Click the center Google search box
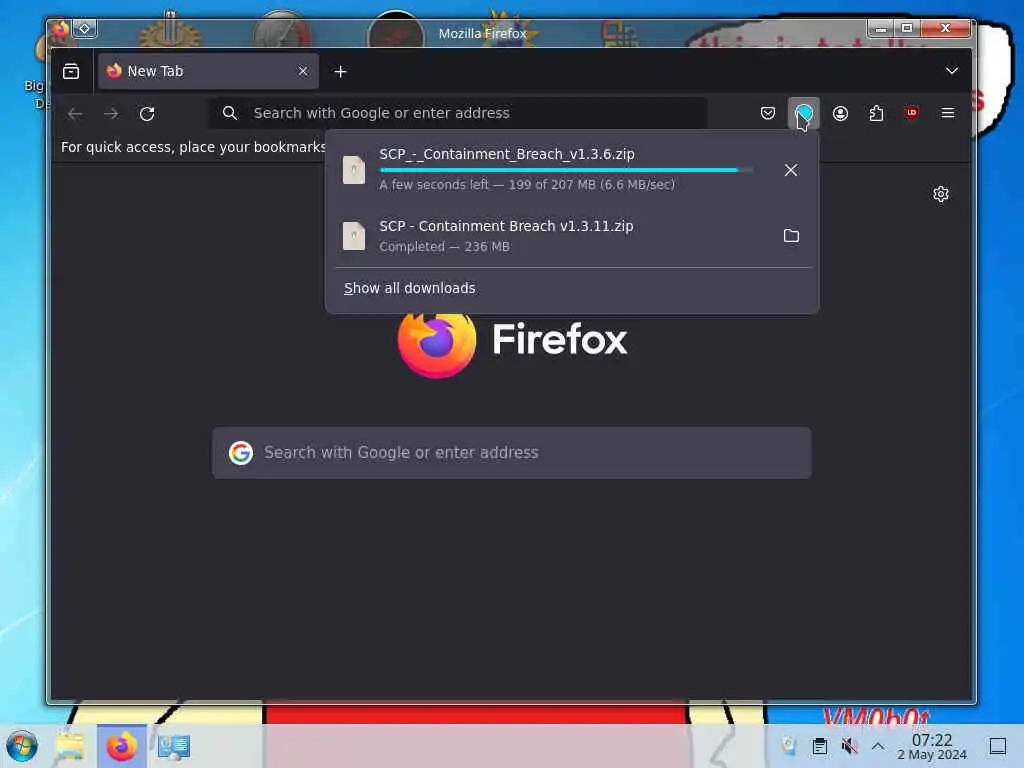1024x768 pixels. [x=511, y=453]
